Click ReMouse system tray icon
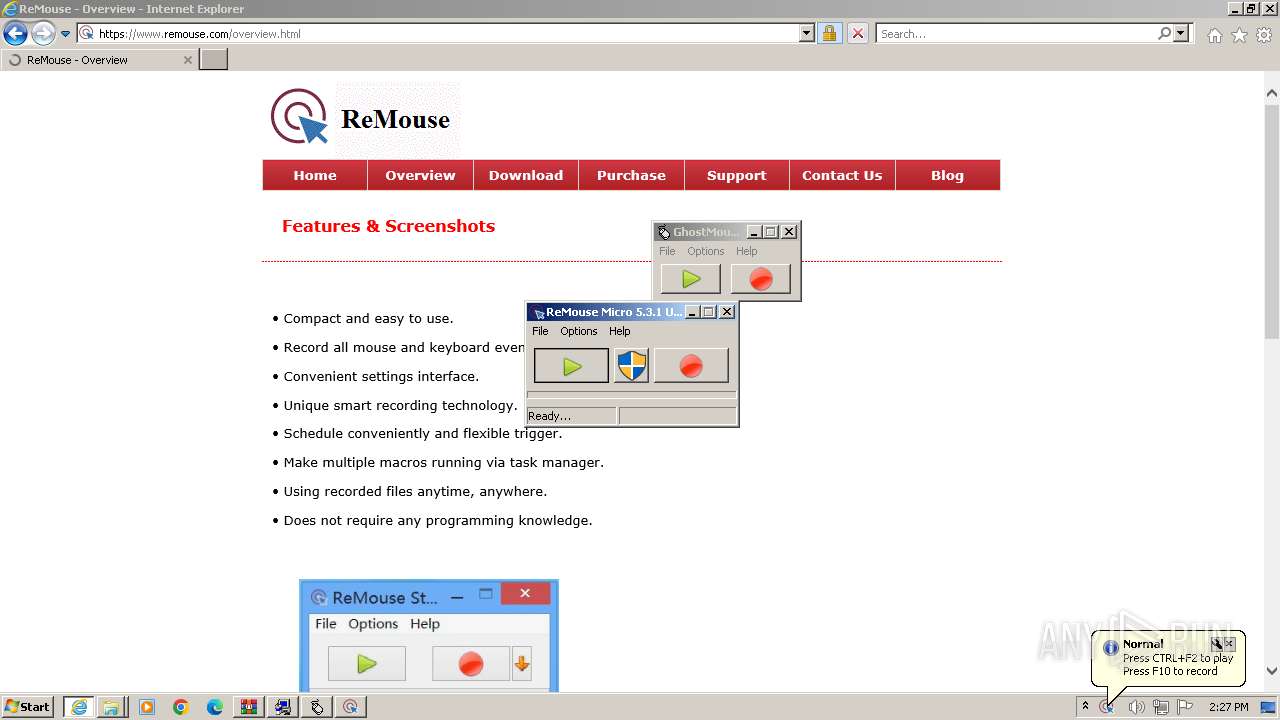 pos(1107,707)
